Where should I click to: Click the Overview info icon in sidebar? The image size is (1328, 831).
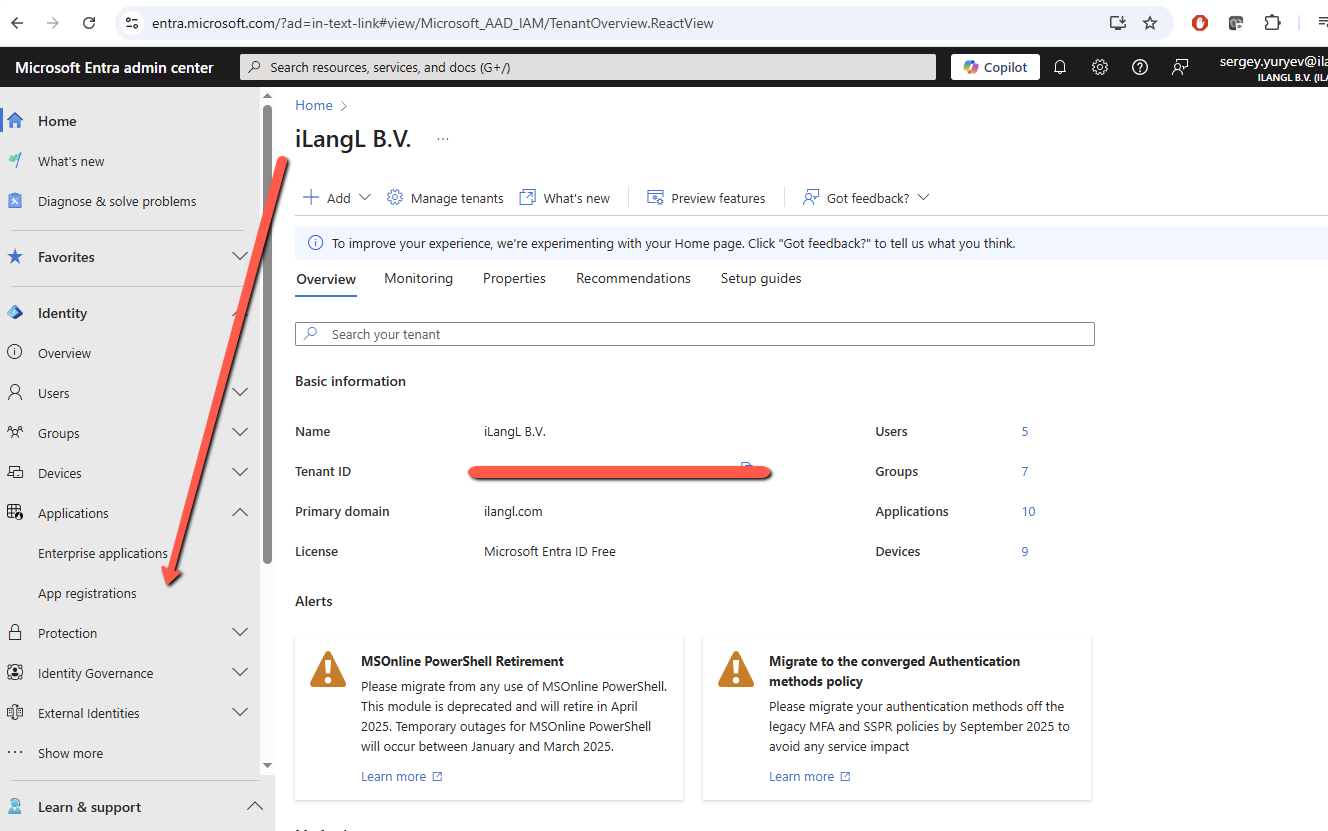15,353
